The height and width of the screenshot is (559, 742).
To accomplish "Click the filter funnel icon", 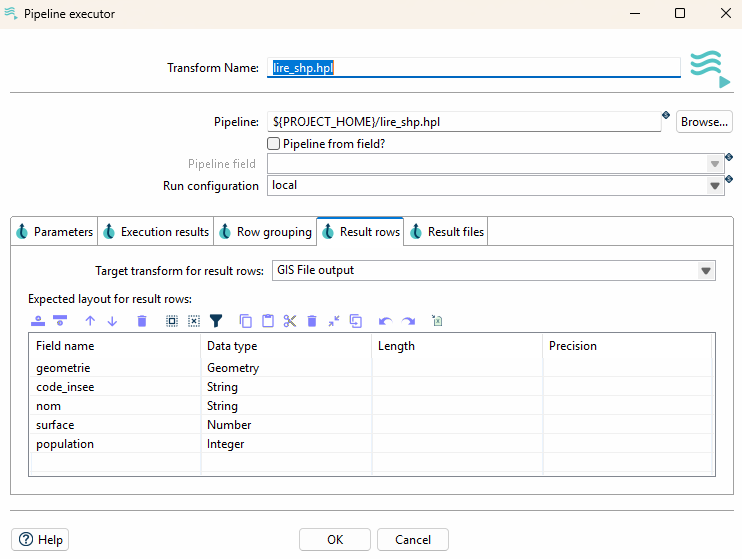I will [215, 321].
